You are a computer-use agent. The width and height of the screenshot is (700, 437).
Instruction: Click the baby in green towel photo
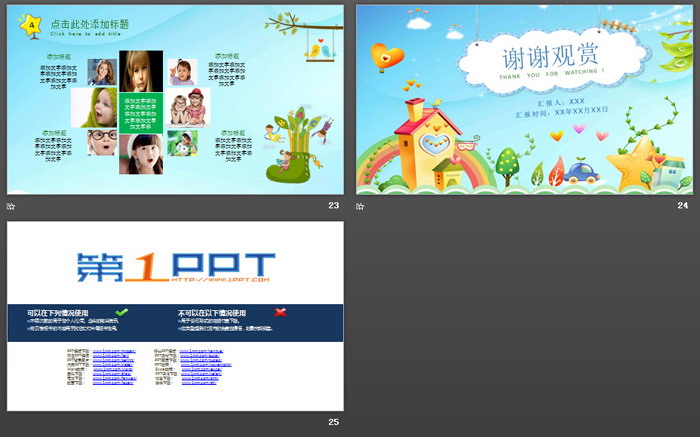coord(94,108)
